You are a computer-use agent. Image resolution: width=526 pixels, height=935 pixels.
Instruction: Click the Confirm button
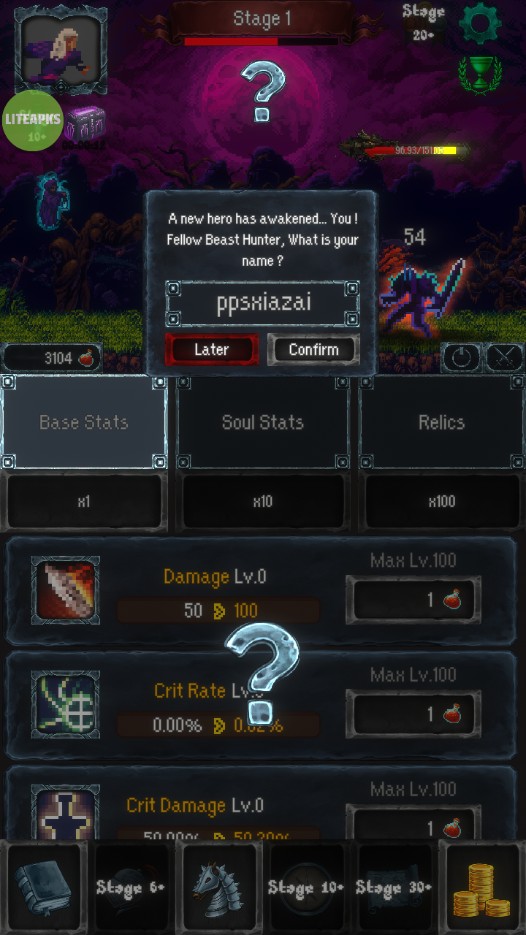pyautogui.click(x=314, y=349)
